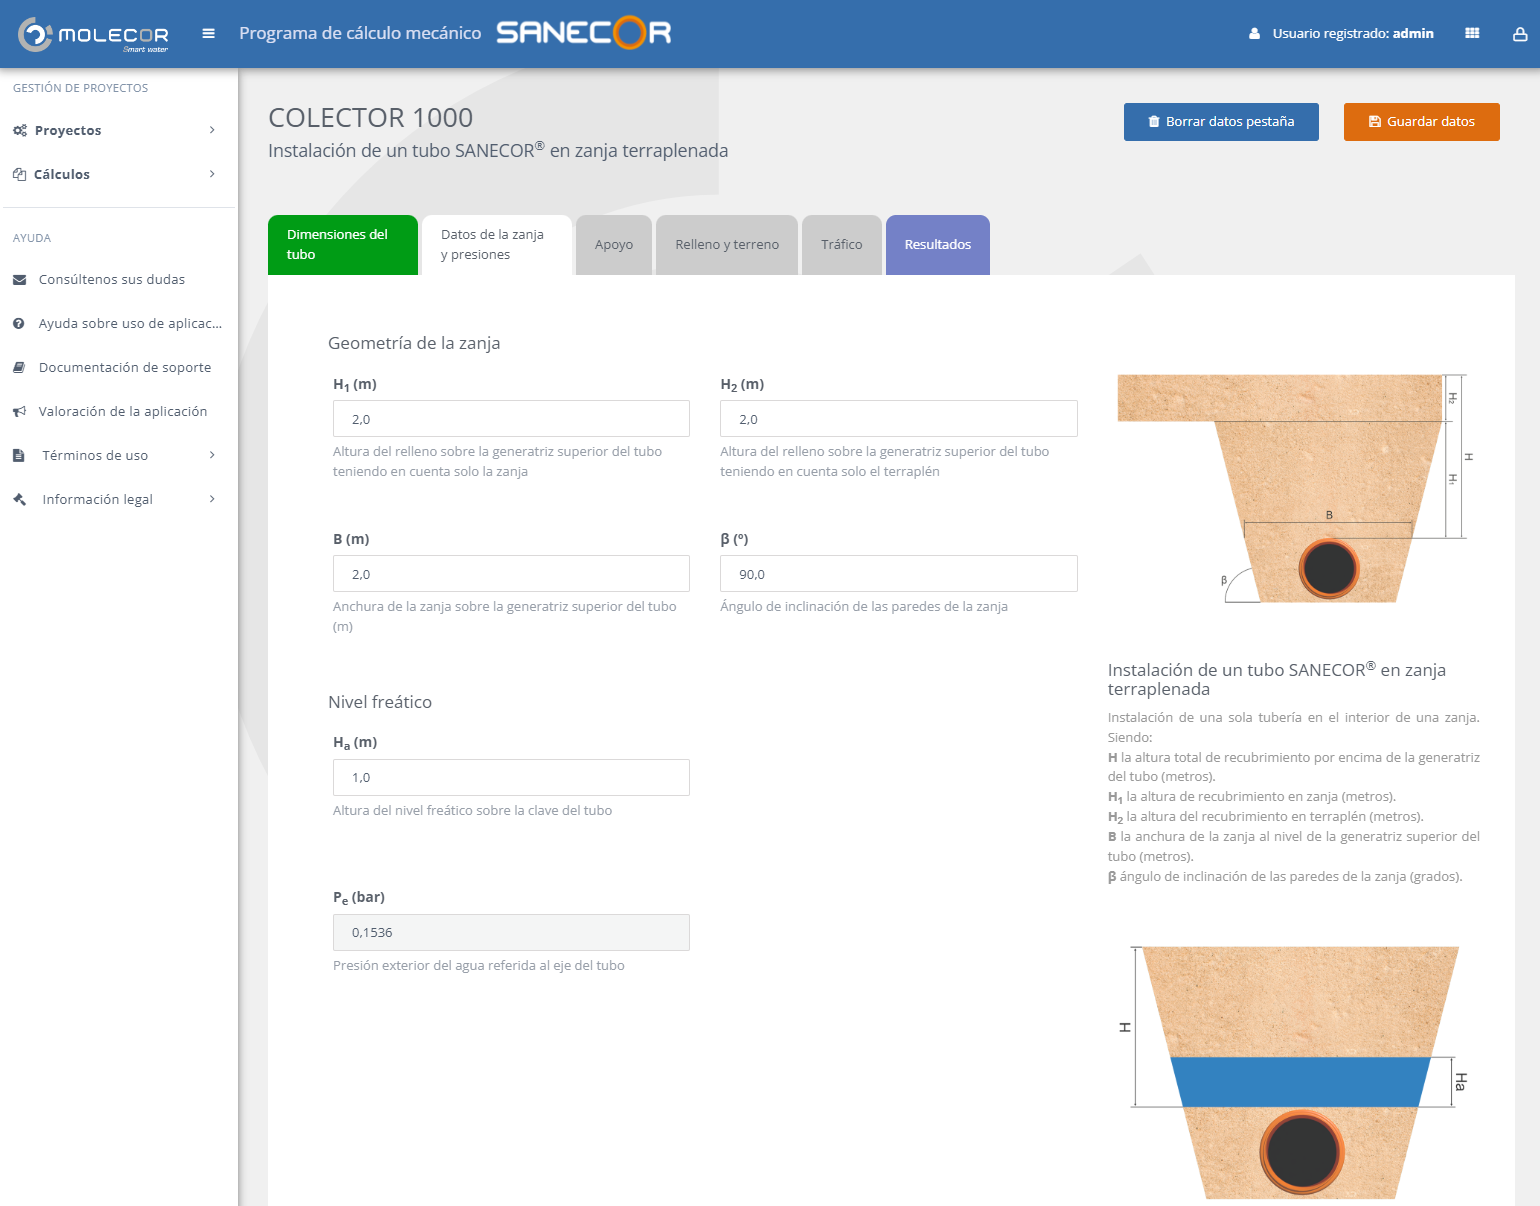Click the Proyectos gears icon
Image resolution: width=1540 pixels, height=1206 pixels.
[x=20, y=130]
